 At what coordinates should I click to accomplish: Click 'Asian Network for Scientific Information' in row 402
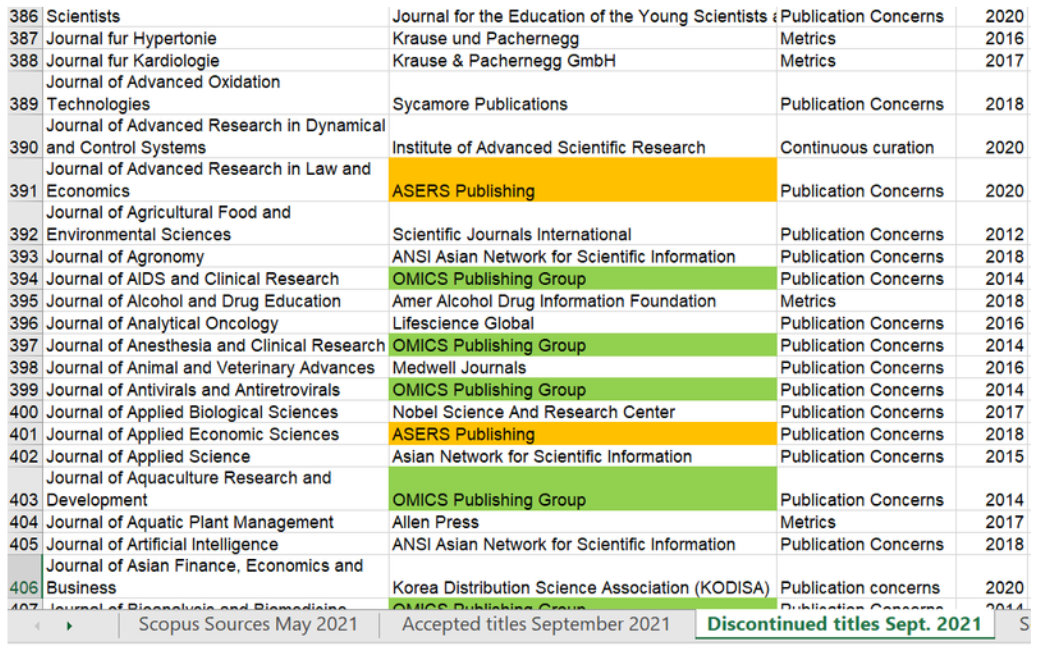pyautogui.click(x=583, y=456)
